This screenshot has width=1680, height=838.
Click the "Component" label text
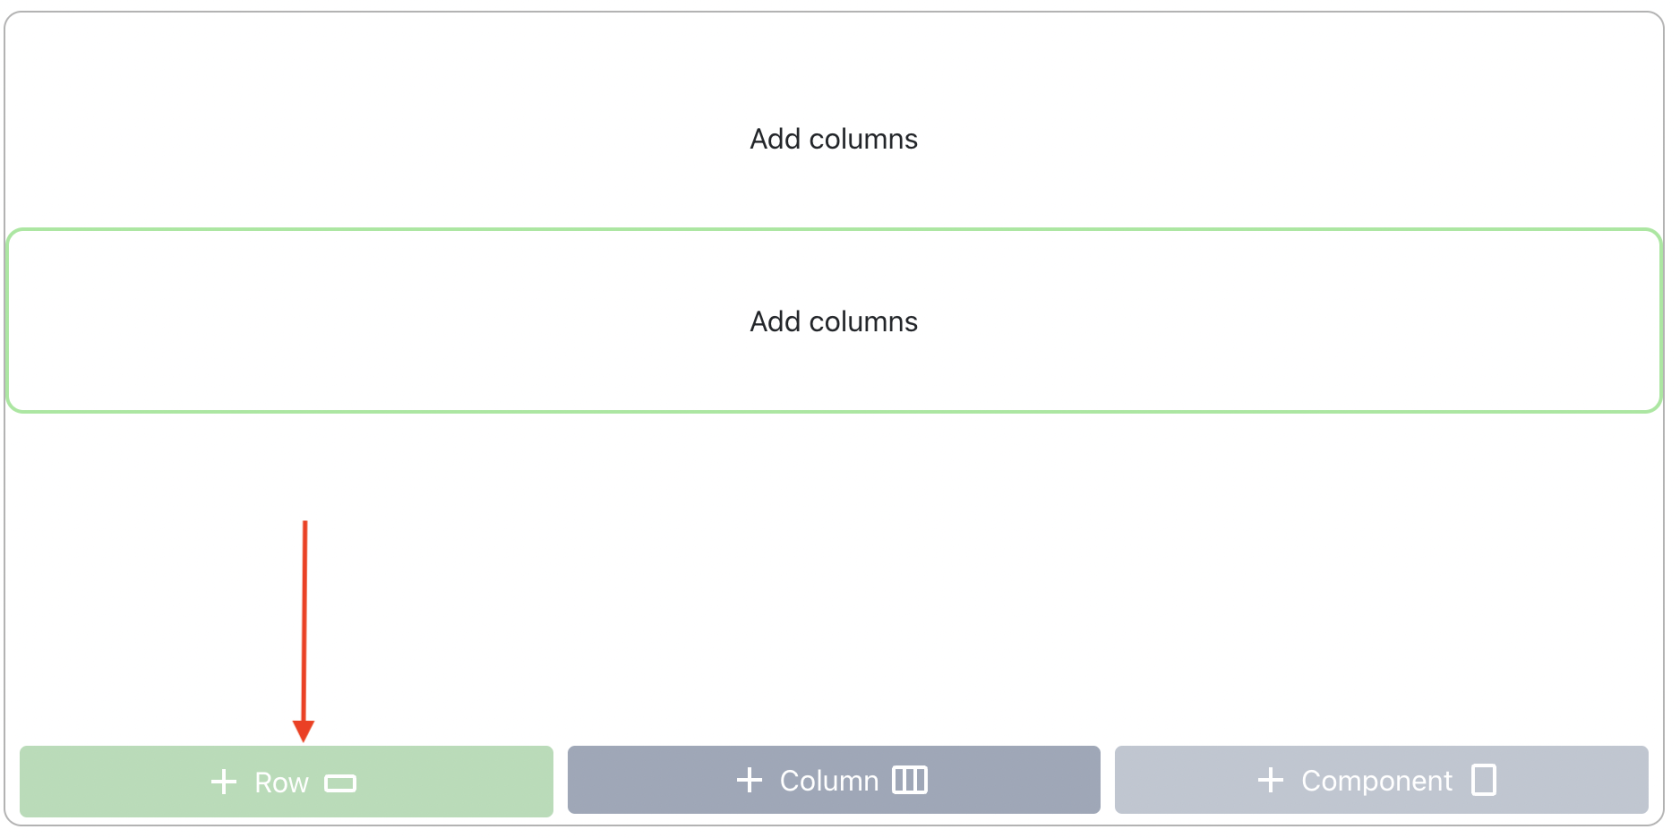1376,781
